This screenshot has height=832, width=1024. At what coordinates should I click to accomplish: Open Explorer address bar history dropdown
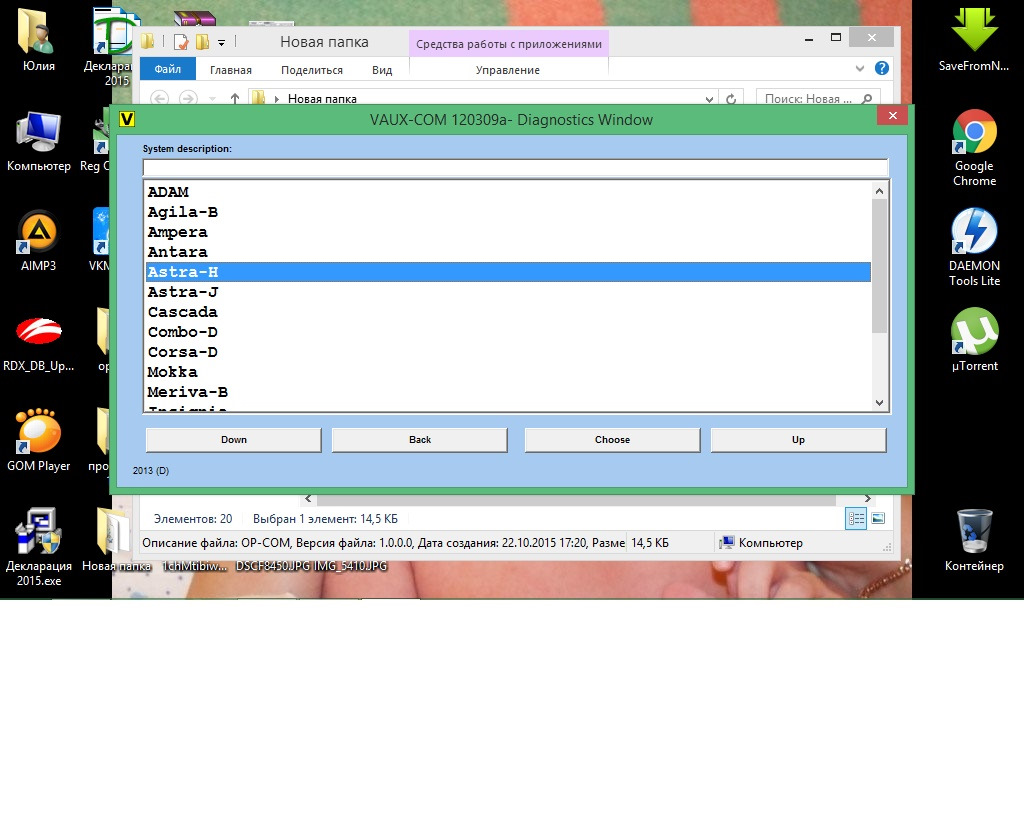click(x=709, y=99)
